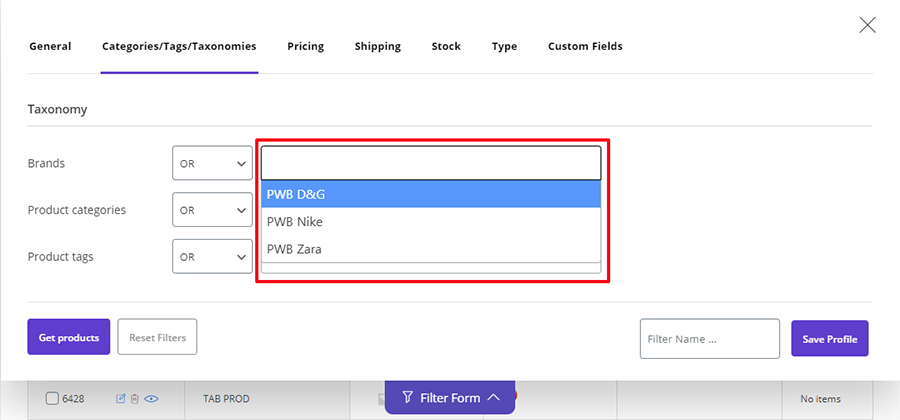Click the edit icon for product 6428

click(121, 398)
